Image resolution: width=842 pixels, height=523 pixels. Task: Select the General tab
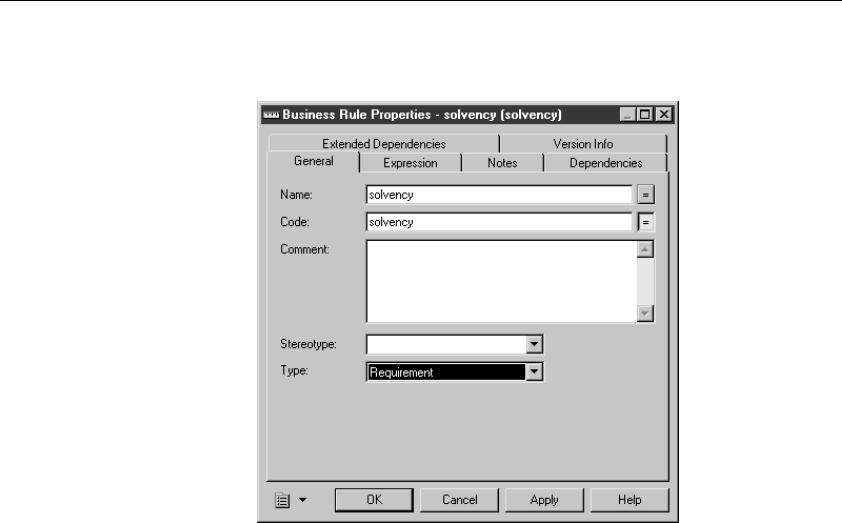314,161
